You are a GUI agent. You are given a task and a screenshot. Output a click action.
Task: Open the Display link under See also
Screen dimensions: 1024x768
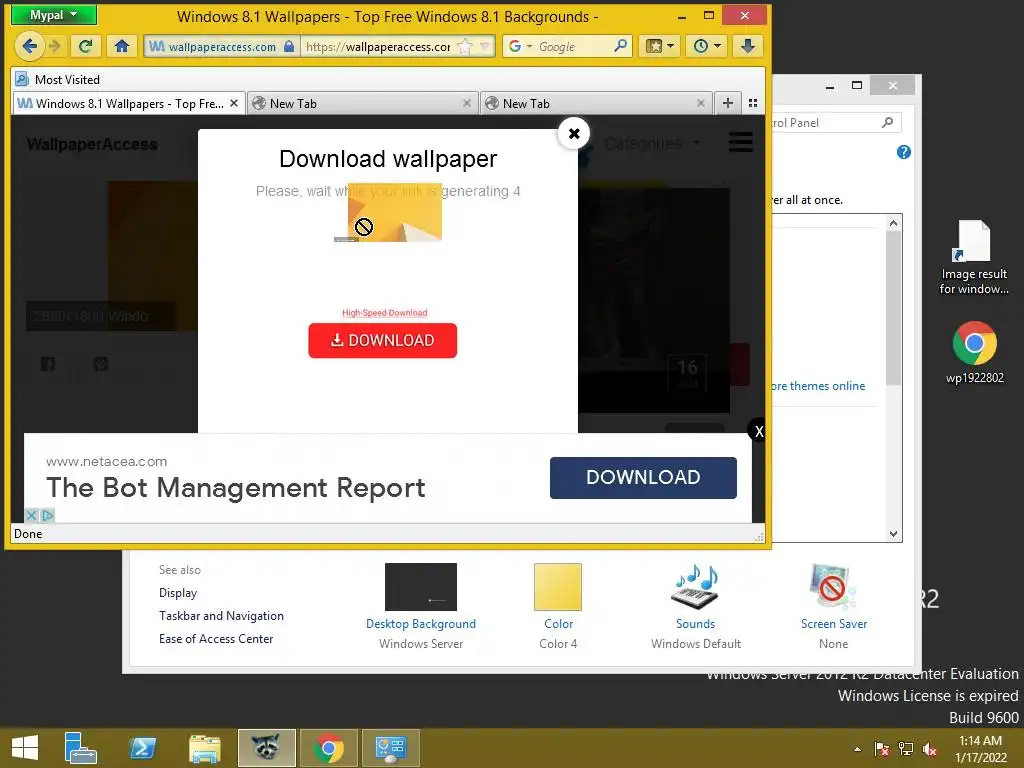(178, 593)
